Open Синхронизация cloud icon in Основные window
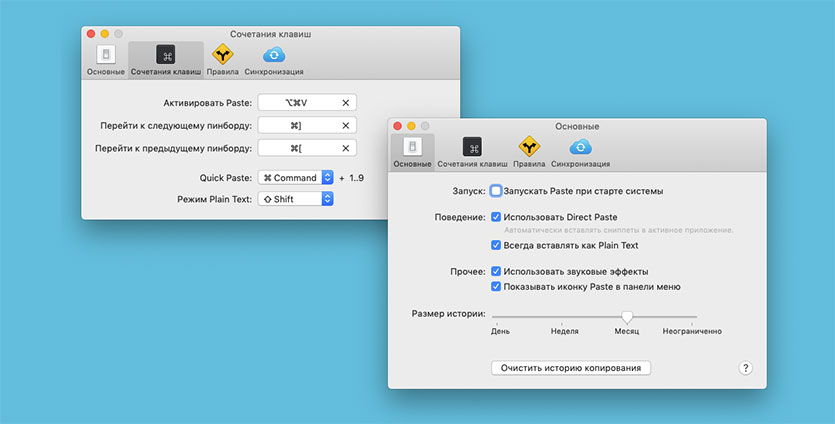This screenshot has height=424, width=835. [580, 147]
